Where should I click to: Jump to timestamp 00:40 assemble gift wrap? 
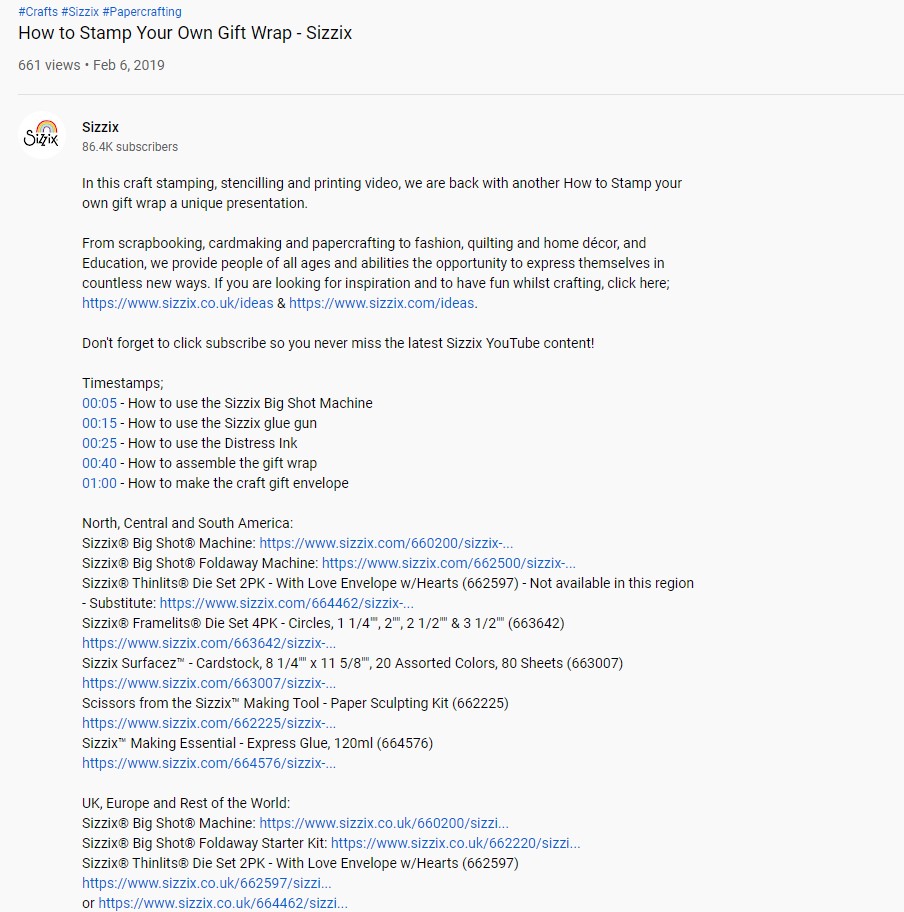pyautogui.click(x=99, y=464)
